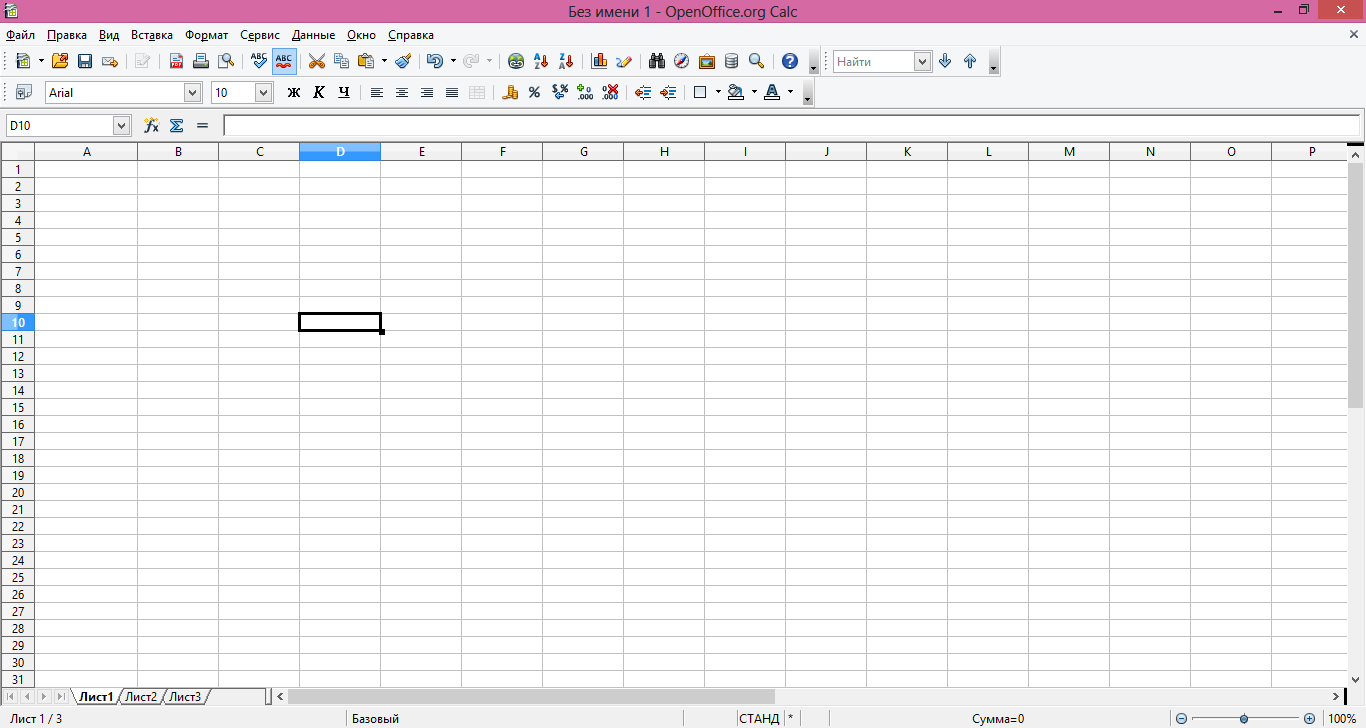
Task: Open the Данные menu
Action: click(313, 34)
